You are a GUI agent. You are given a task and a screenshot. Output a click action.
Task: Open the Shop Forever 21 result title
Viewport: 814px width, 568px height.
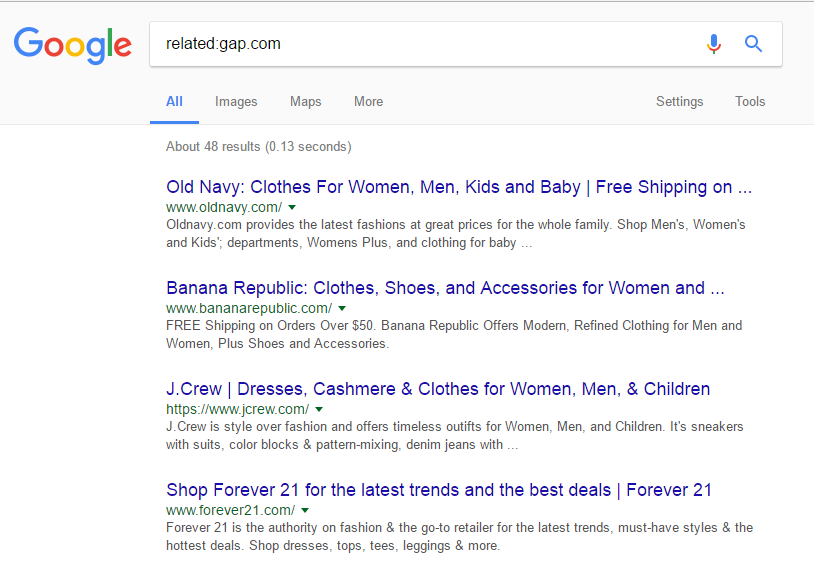[x=438, y=490]
